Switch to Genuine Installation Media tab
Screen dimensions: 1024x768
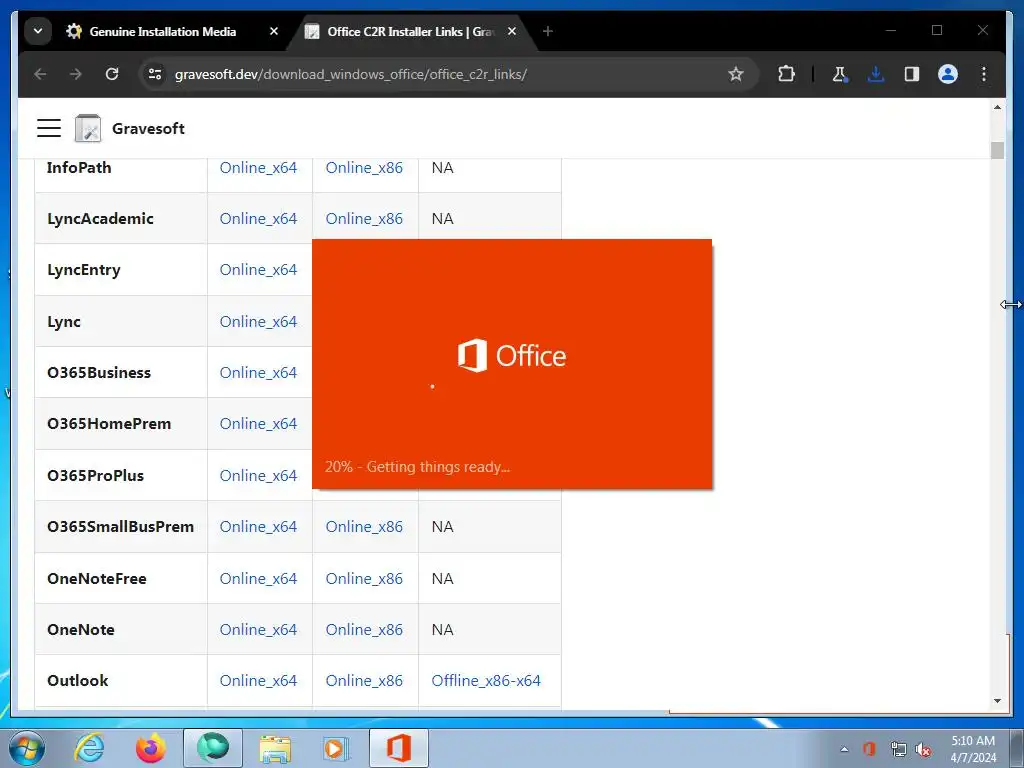pyautogui.click(x=162, y=31)
